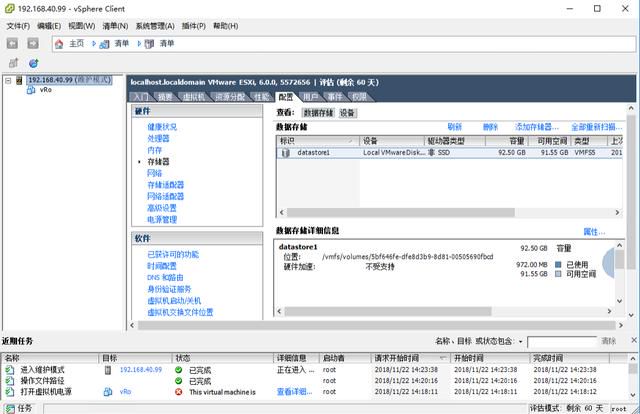Switch to the 性能 tab
This screenshot has width=640, height=414.
pos(262,97)
